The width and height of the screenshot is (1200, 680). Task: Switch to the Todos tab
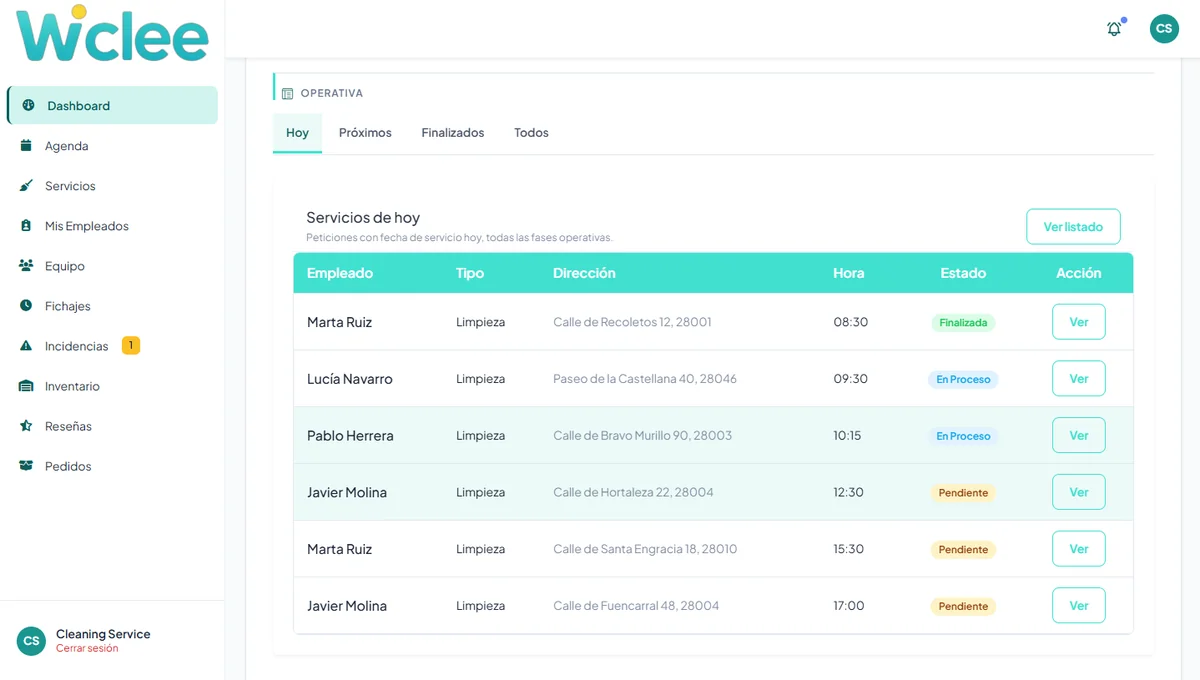tap(531, 132)
